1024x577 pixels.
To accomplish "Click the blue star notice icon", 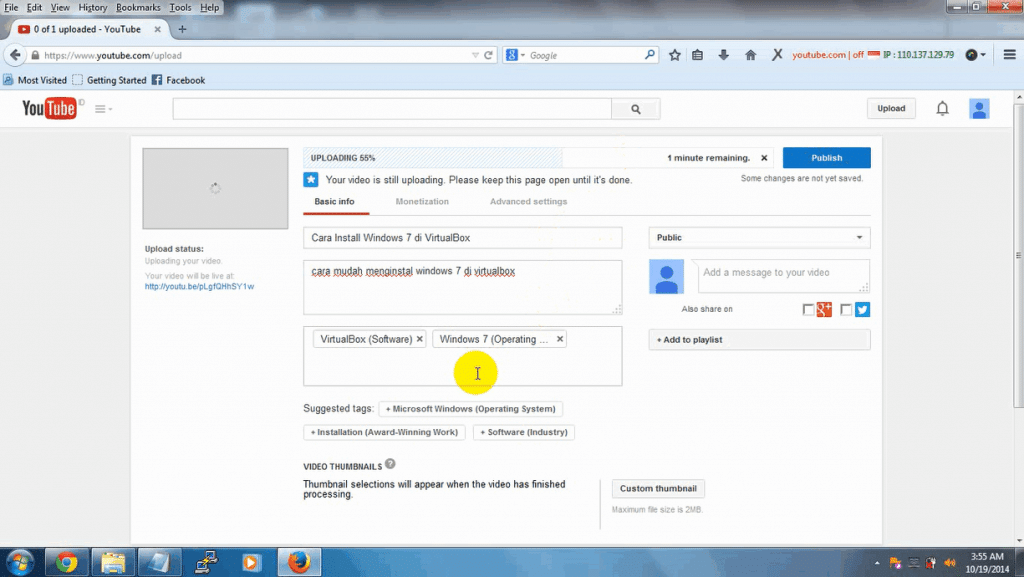I will (x=311, y=179).
